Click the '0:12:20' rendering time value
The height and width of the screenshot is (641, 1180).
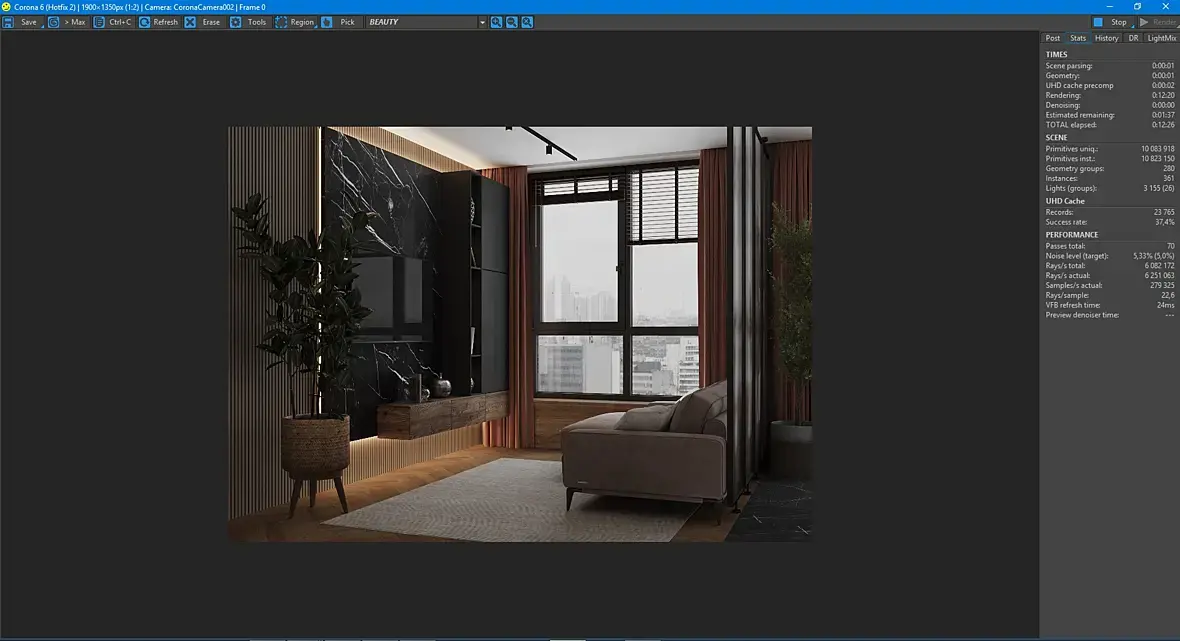1163,96
